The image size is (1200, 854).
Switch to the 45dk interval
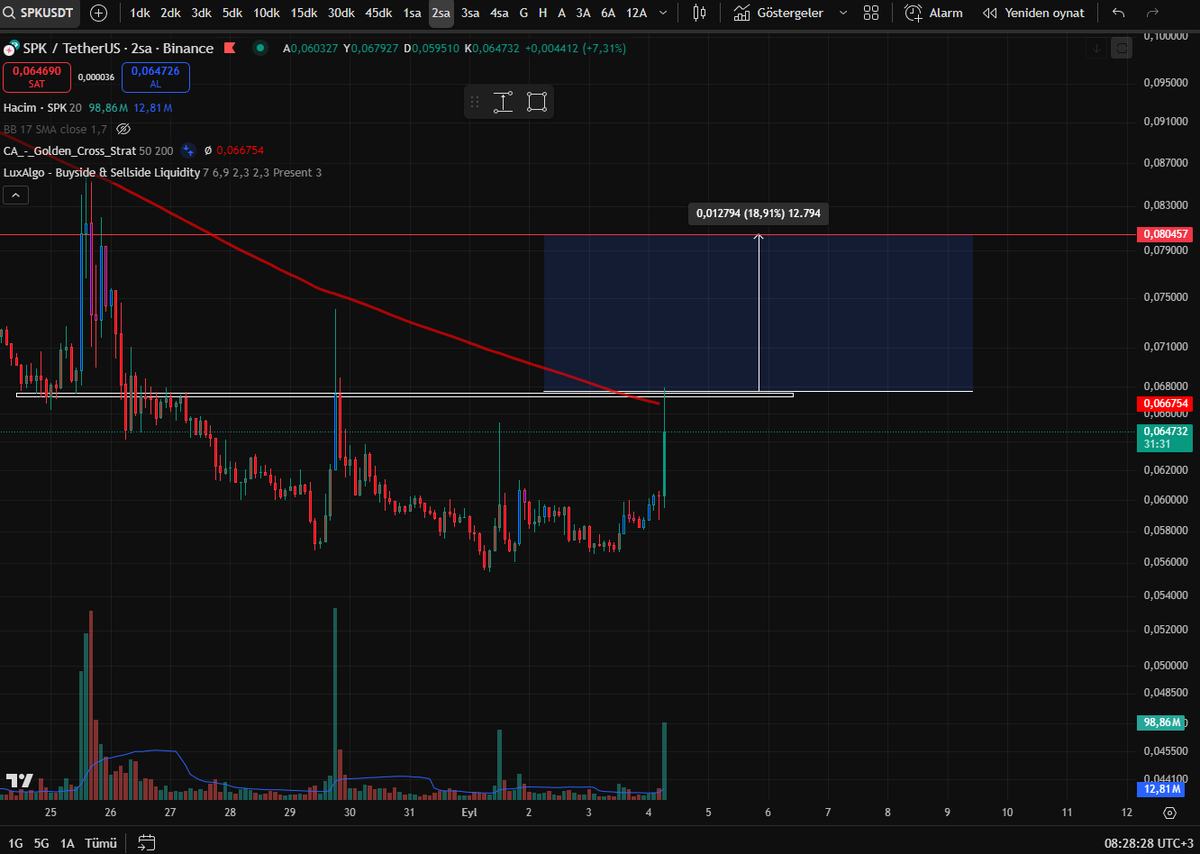coord(378,13)
